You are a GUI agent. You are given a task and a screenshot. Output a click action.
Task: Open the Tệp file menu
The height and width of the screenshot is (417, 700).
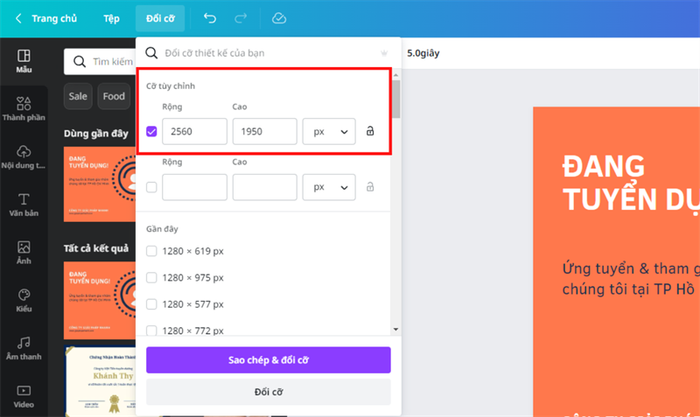(x=111, y=18)
